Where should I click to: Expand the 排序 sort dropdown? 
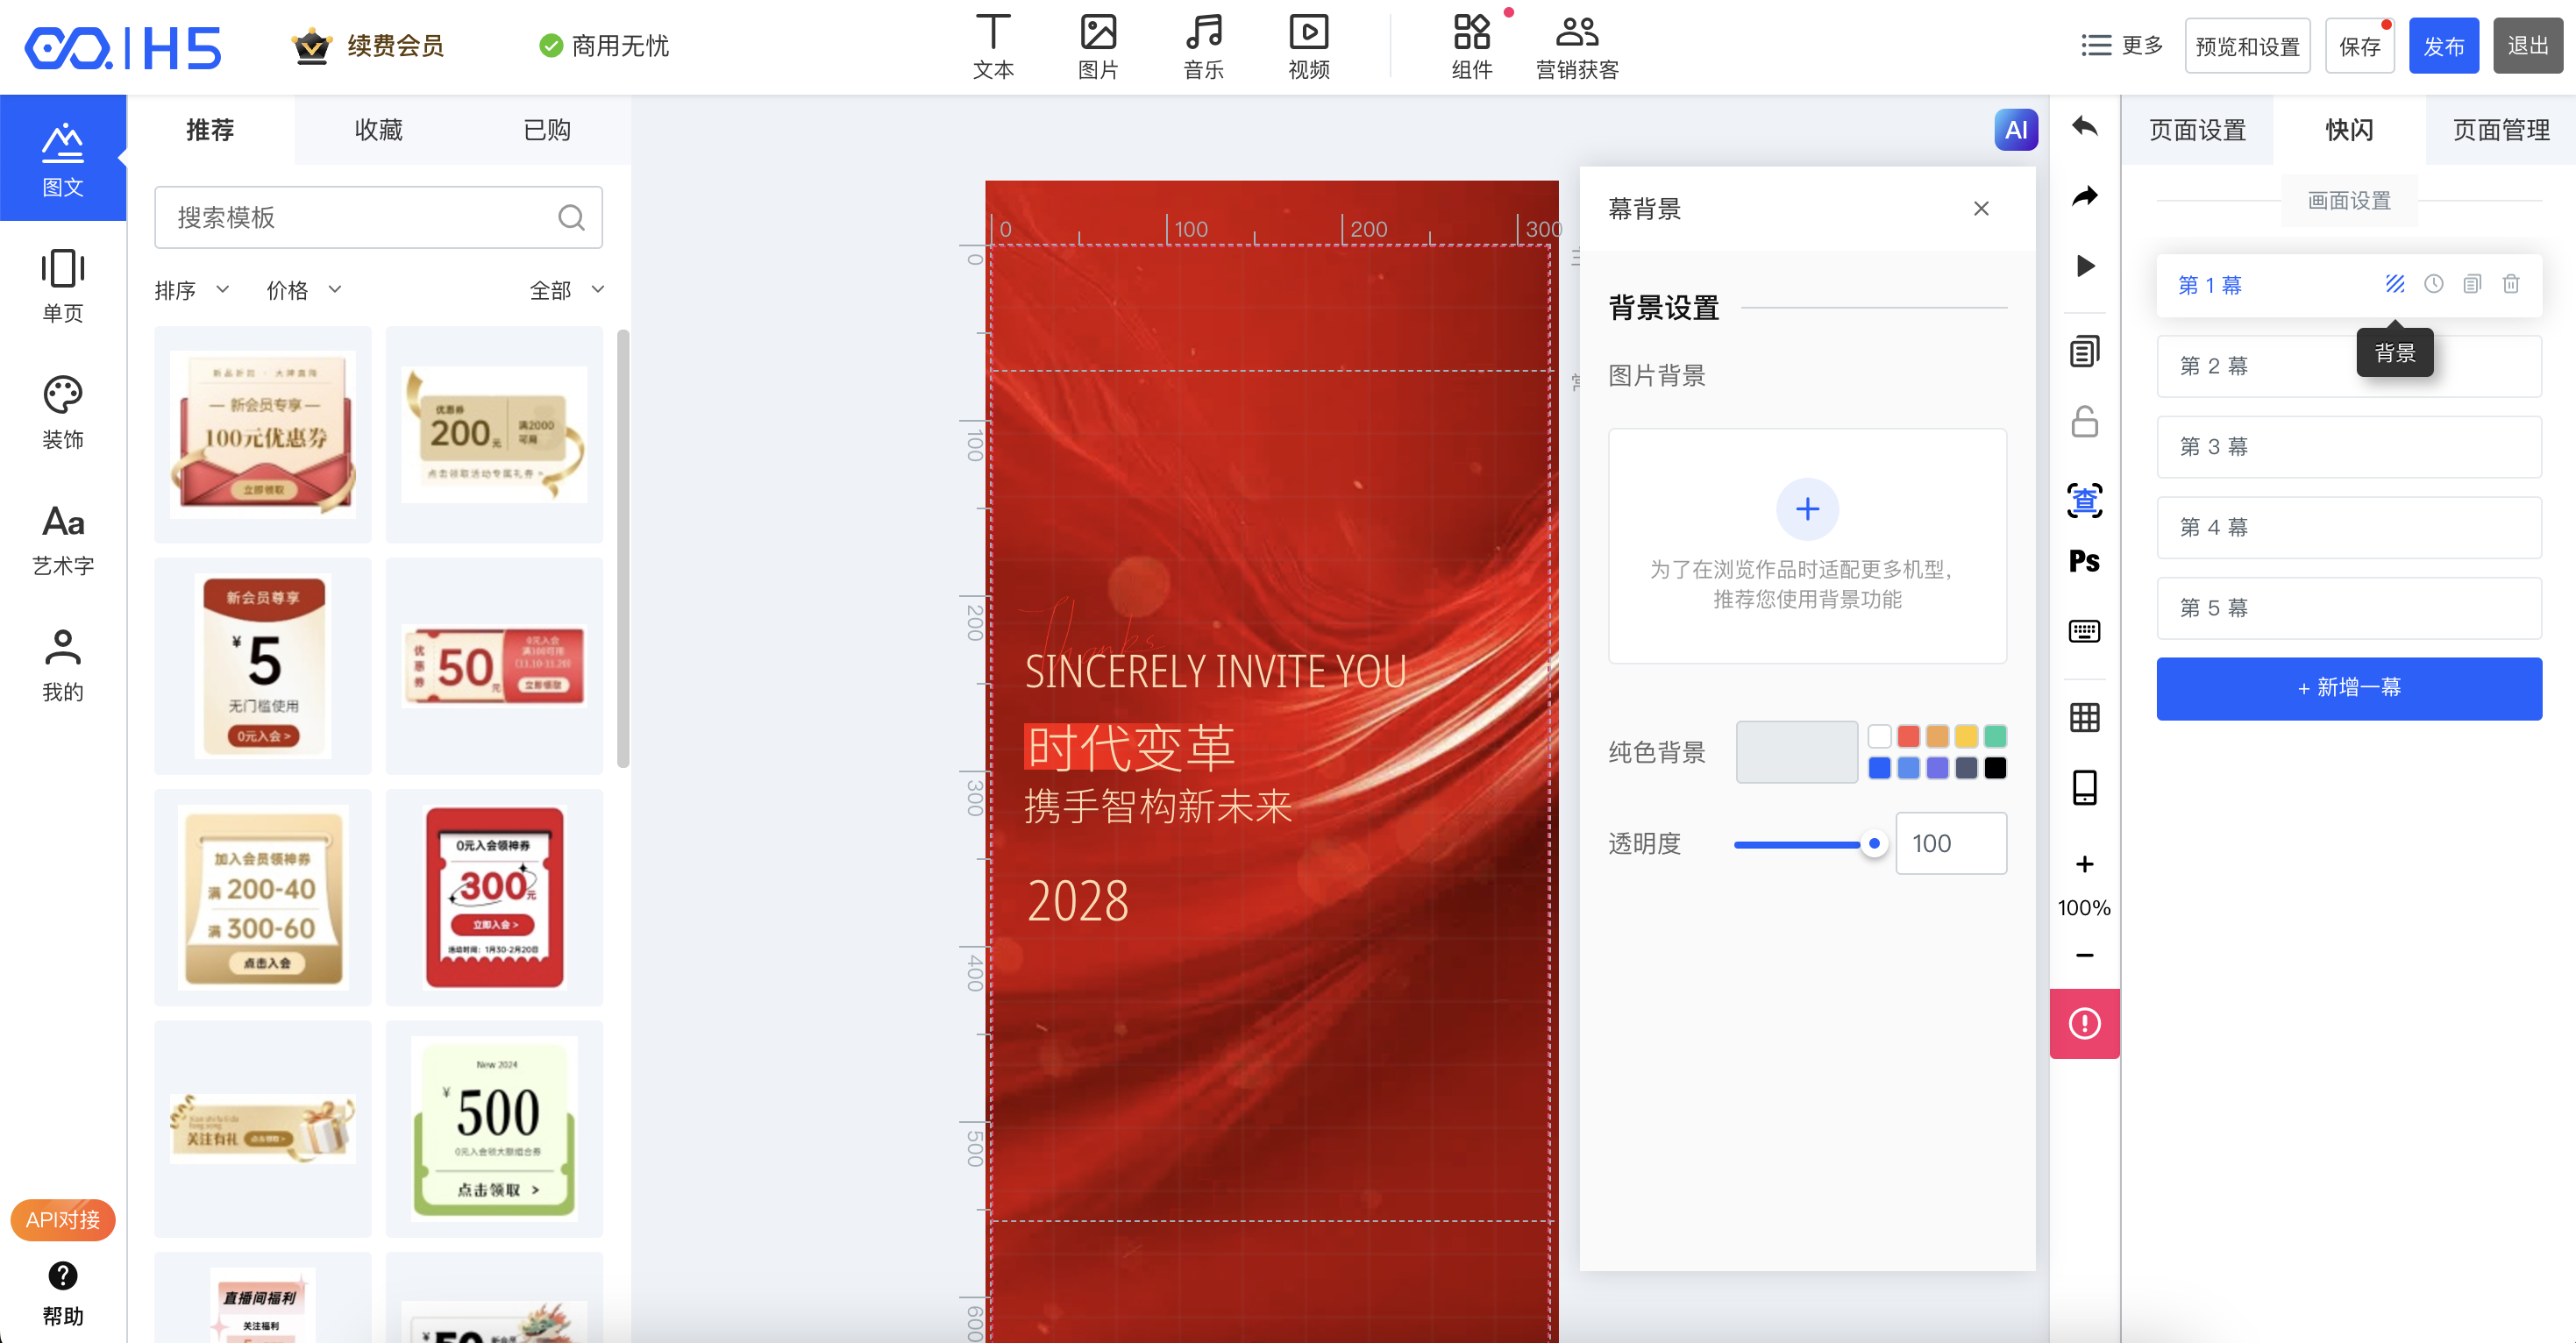pyautogui.click(x=192, y=290)
